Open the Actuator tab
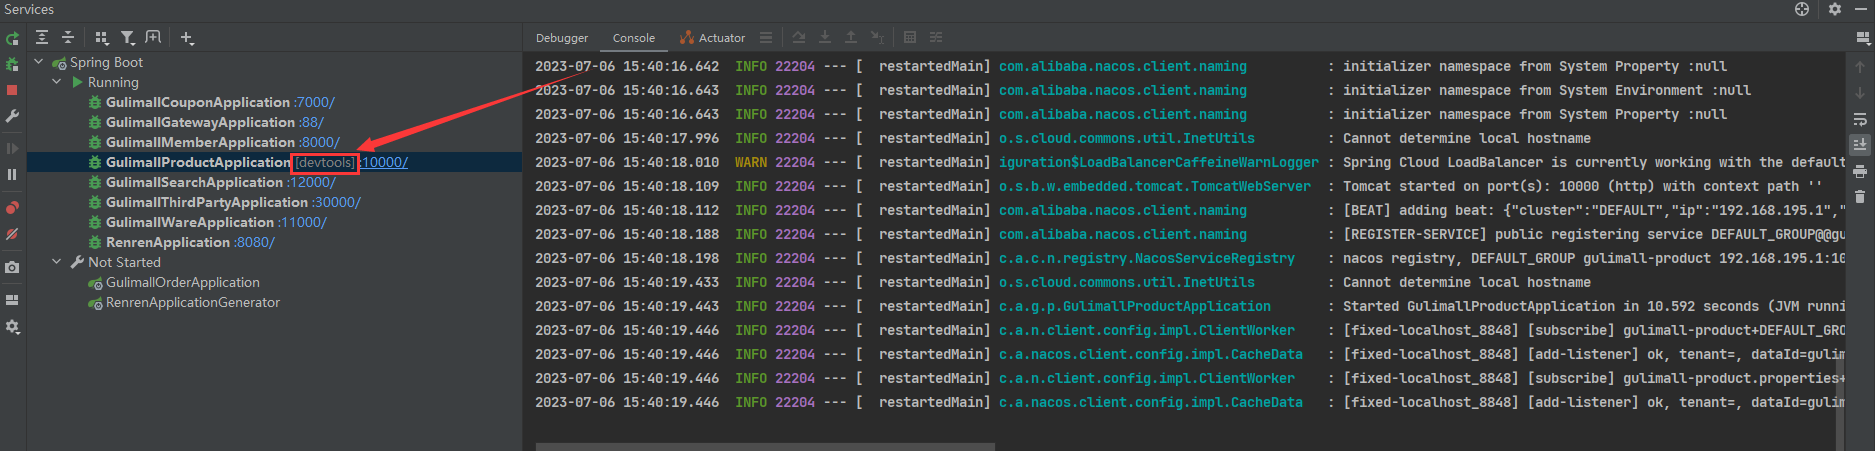1875x451 pixels. coord(712,38)
